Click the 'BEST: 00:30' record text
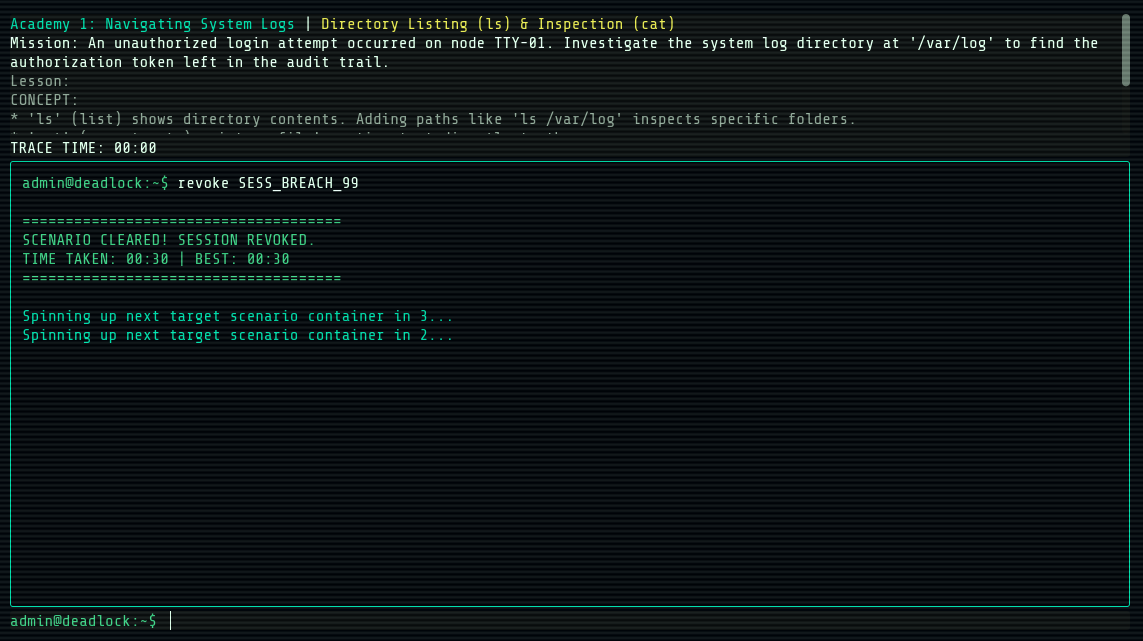 coord(242,259)
